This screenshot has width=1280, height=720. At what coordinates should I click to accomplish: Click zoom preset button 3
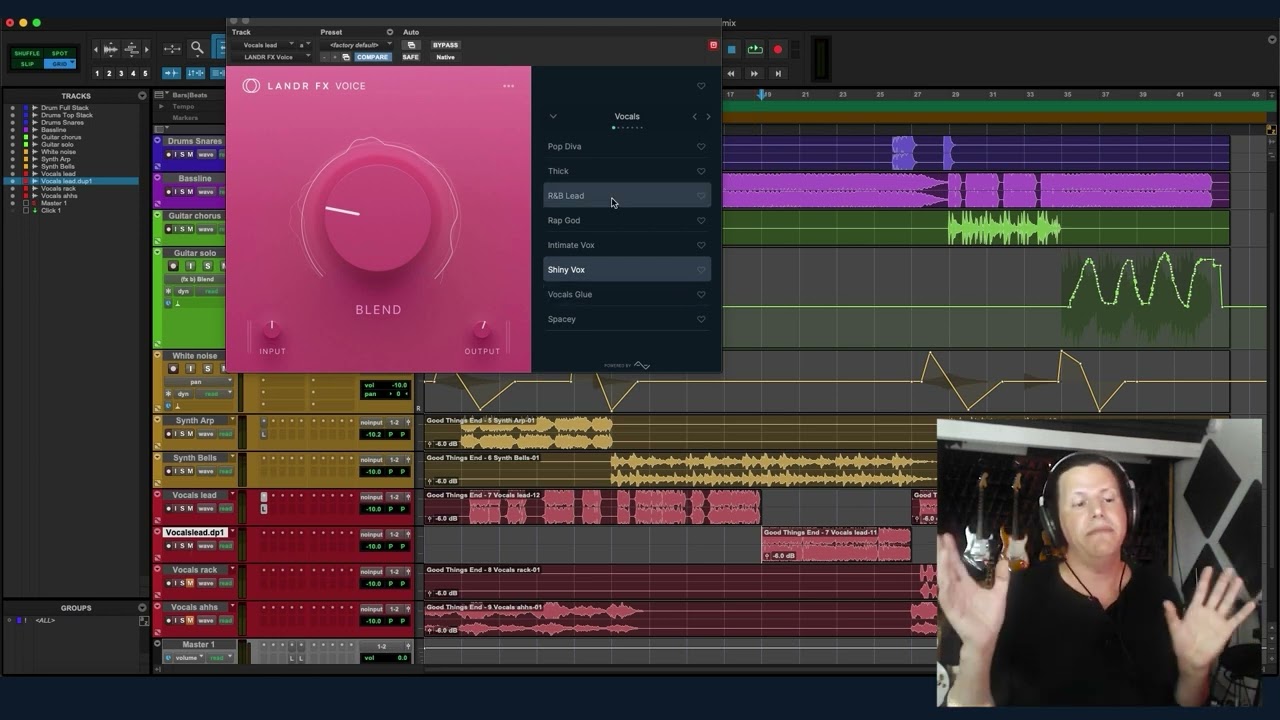(x=121, y=73)
